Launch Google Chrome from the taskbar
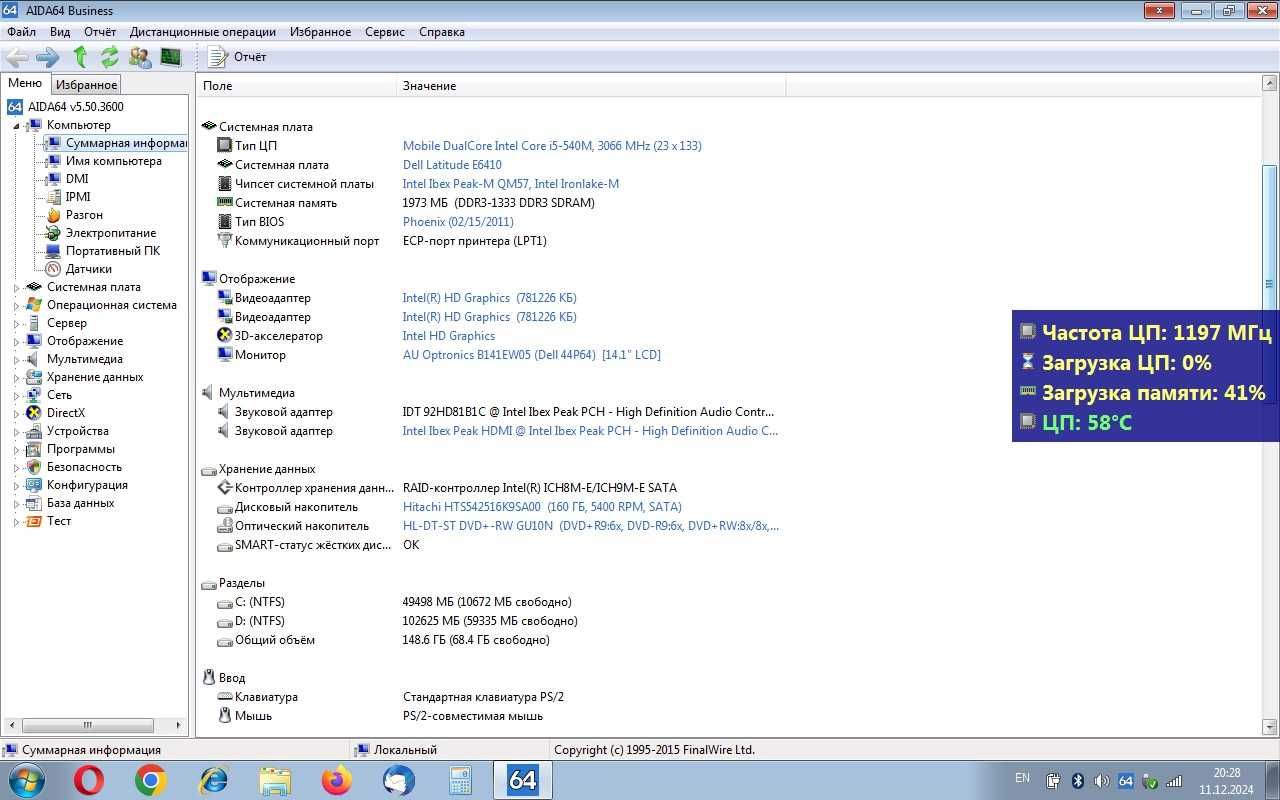The width and height of the screenshot is (1280, 800). (151, 780)
